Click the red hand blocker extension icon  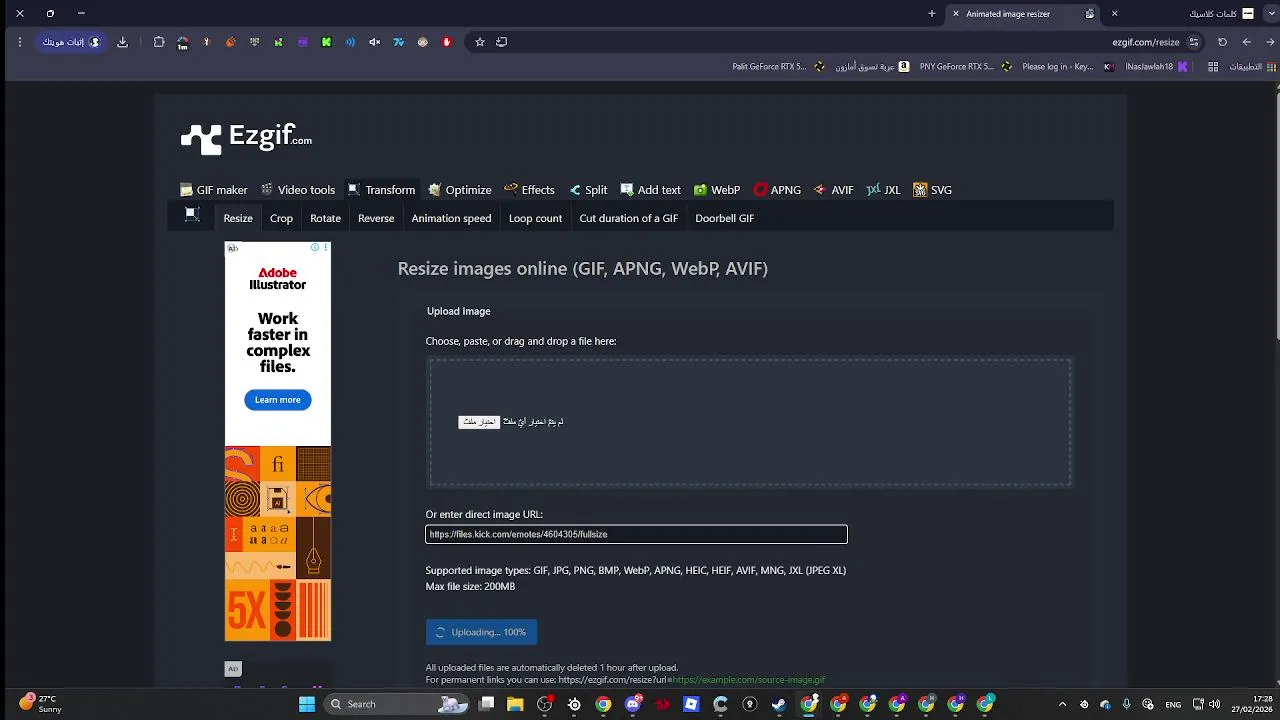coord(446,42)
